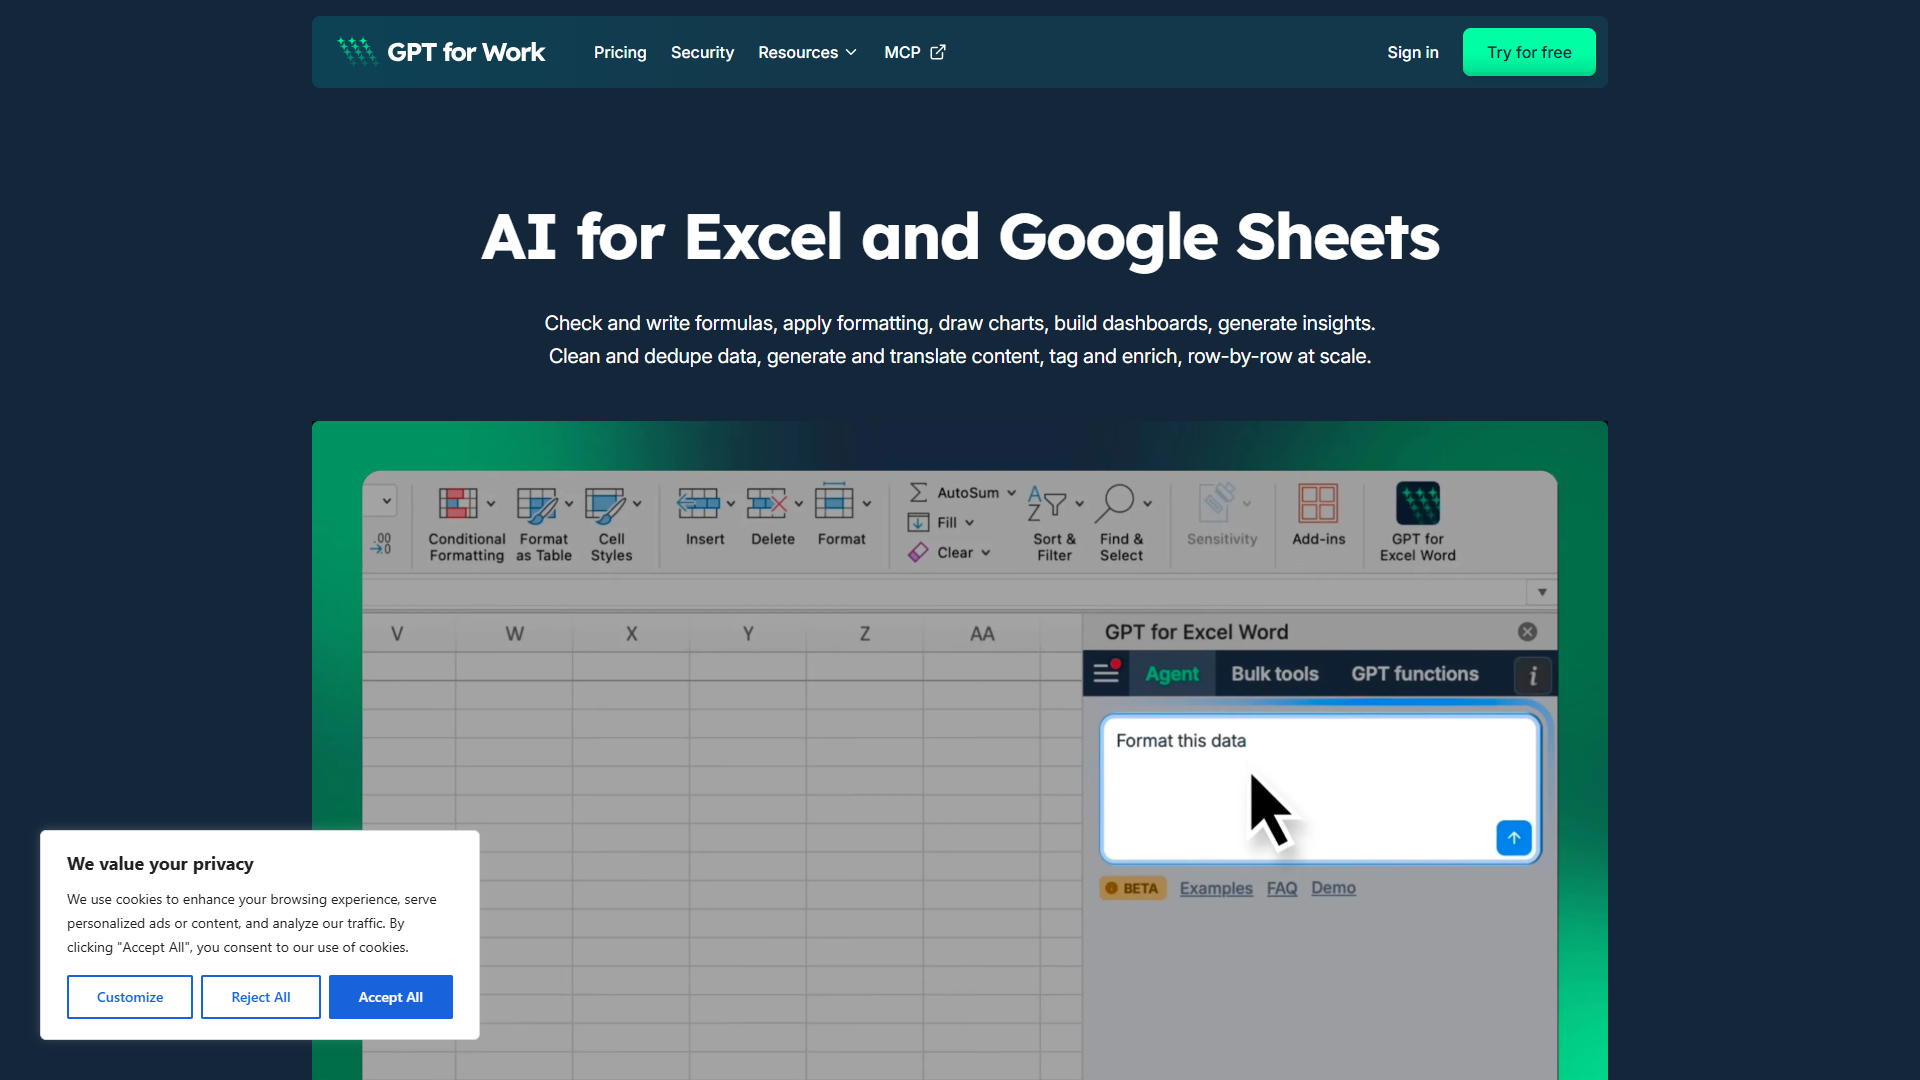Click the GPT for Work logo
This screenshot has width=1920, height=1080.
pos(441,52)
